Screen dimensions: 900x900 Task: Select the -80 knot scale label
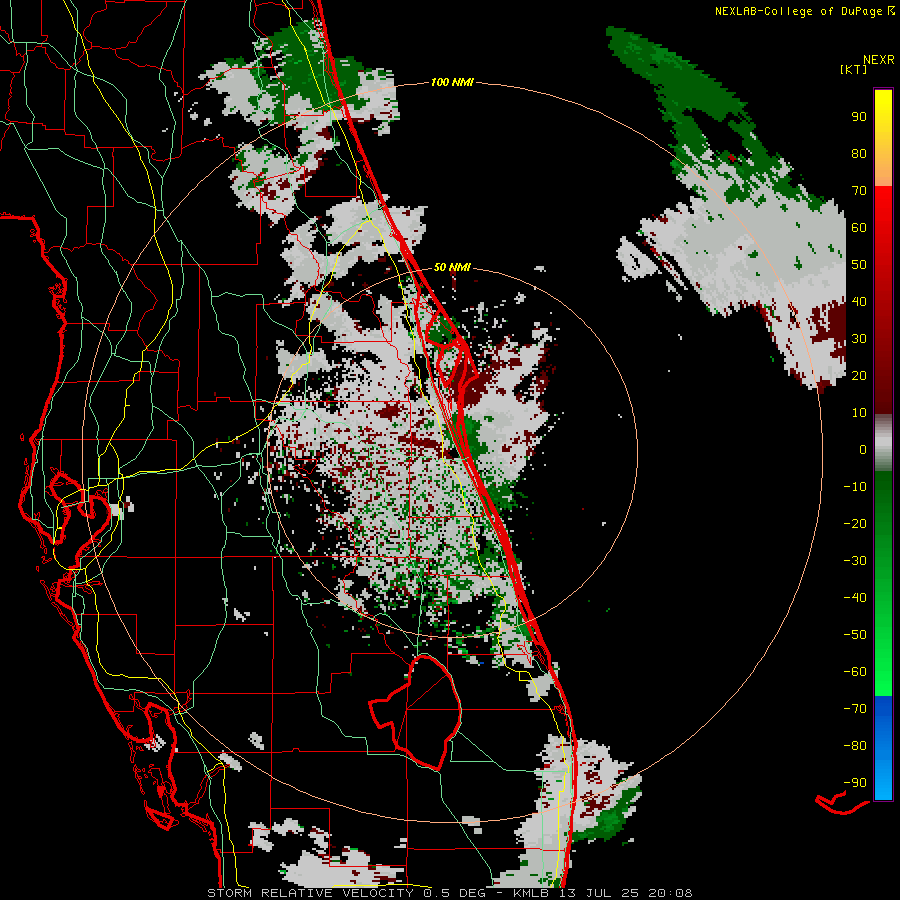(x=855, y=746)
